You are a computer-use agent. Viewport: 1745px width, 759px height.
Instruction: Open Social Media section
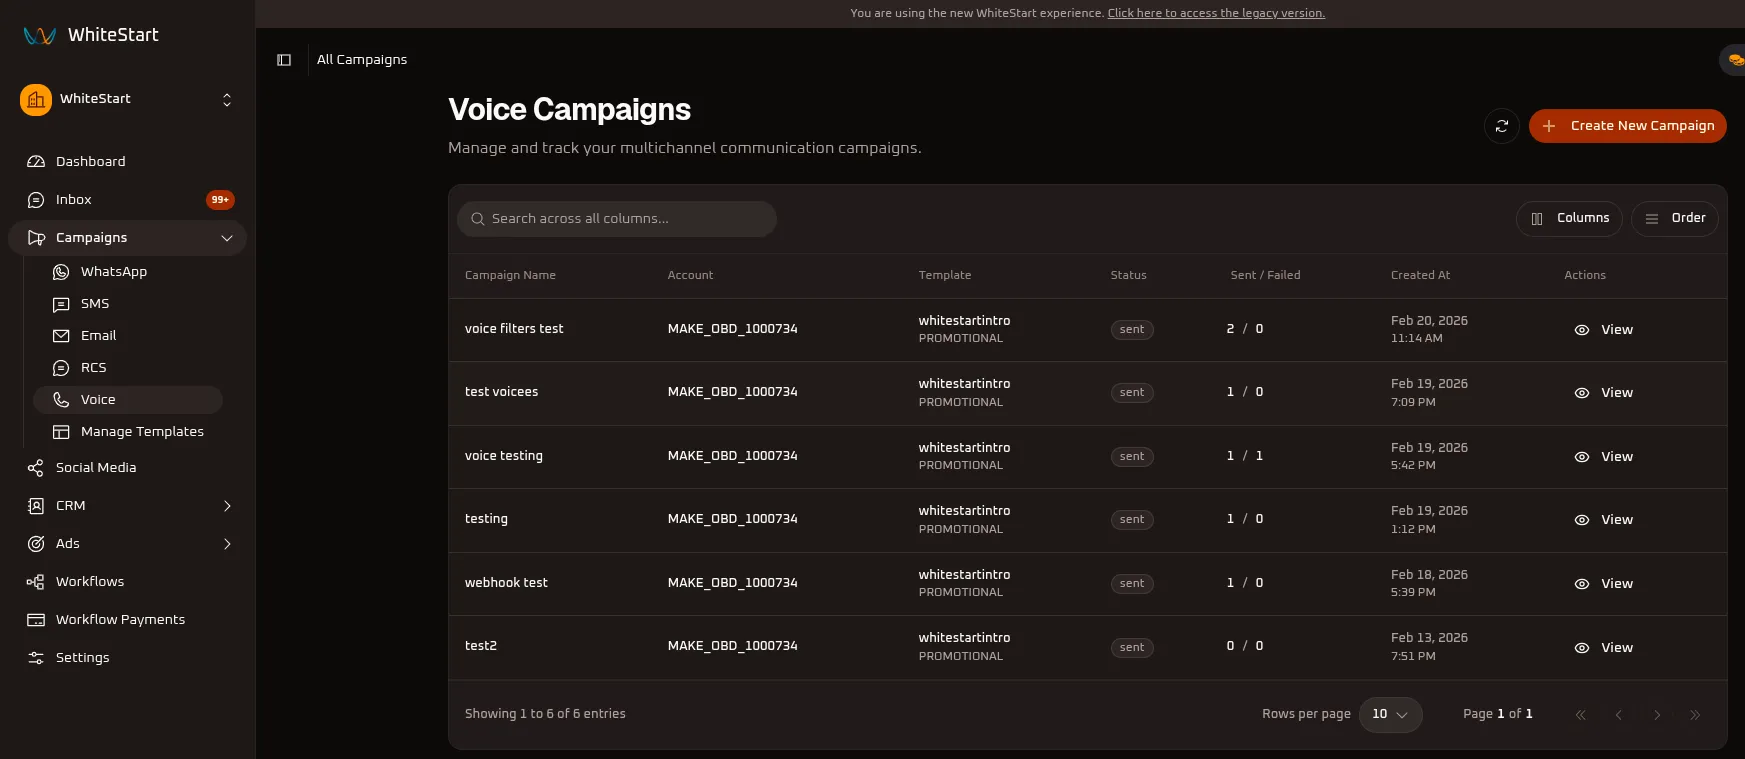(x=127, y=467)
